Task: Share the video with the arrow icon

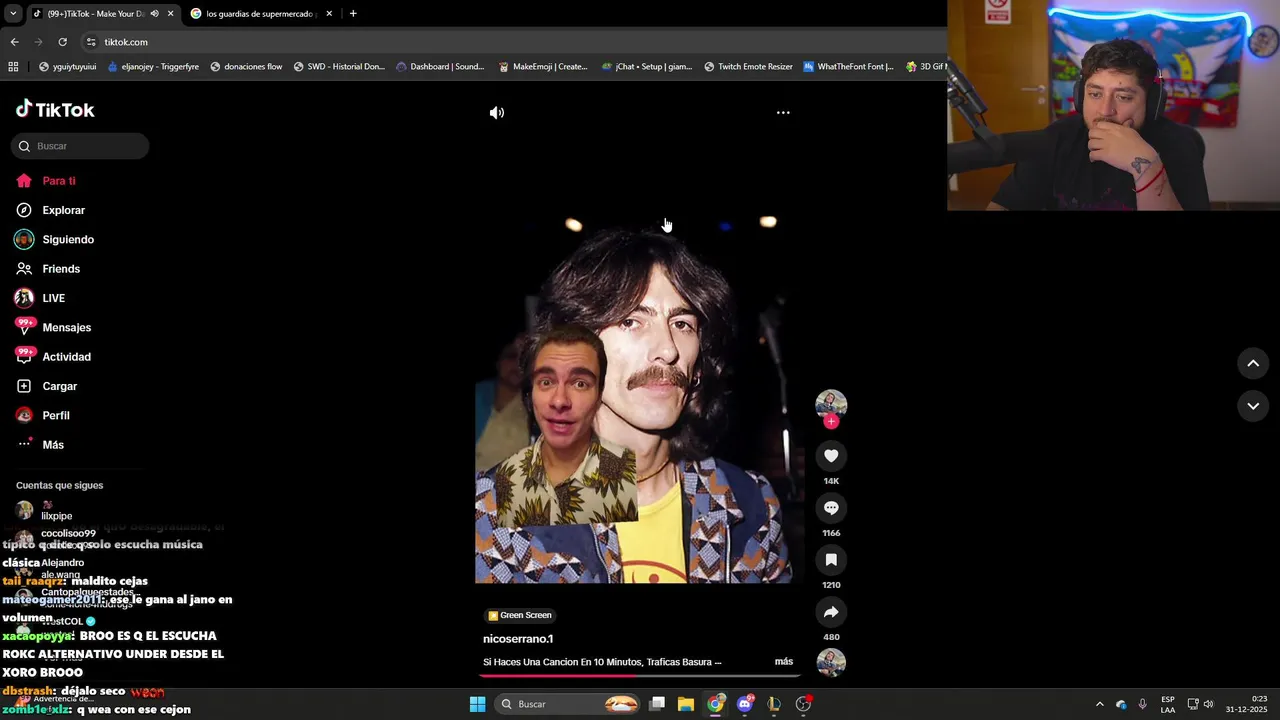Action: (x=831, y=612)
